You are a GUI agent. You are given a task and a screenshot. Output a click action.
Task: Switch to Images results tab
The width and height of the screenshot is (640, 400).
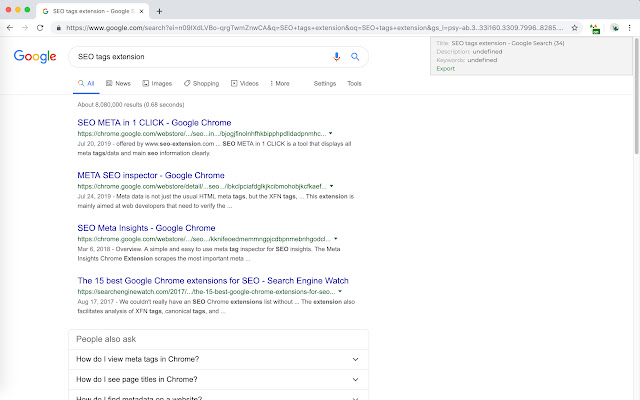tap(157, 83)
